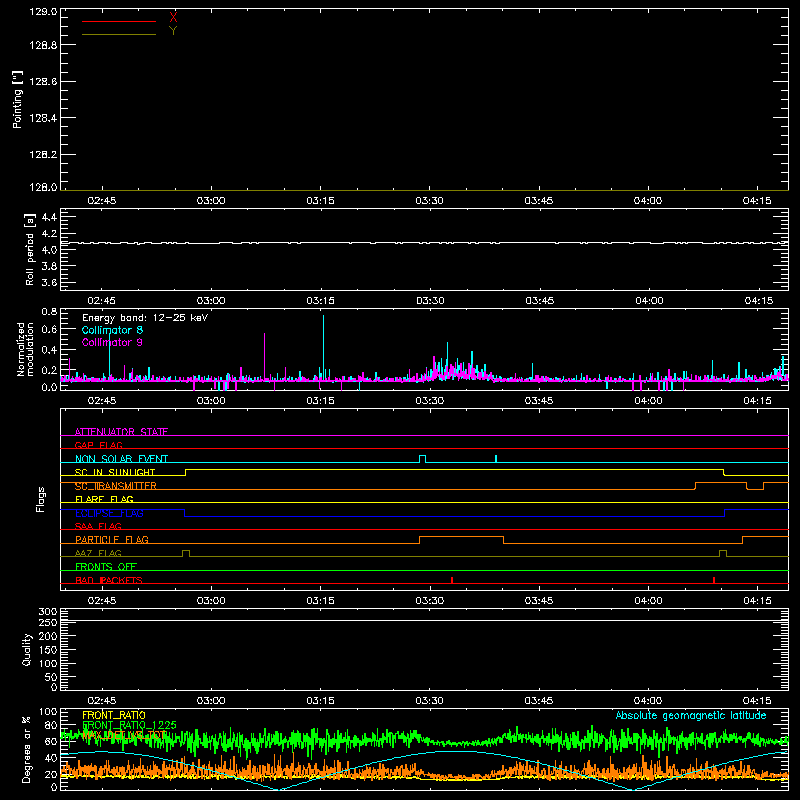The height and width of the screenshot is (800, 800).
Task: Click the 'Degrees or %' axis title
Action: 27,749
